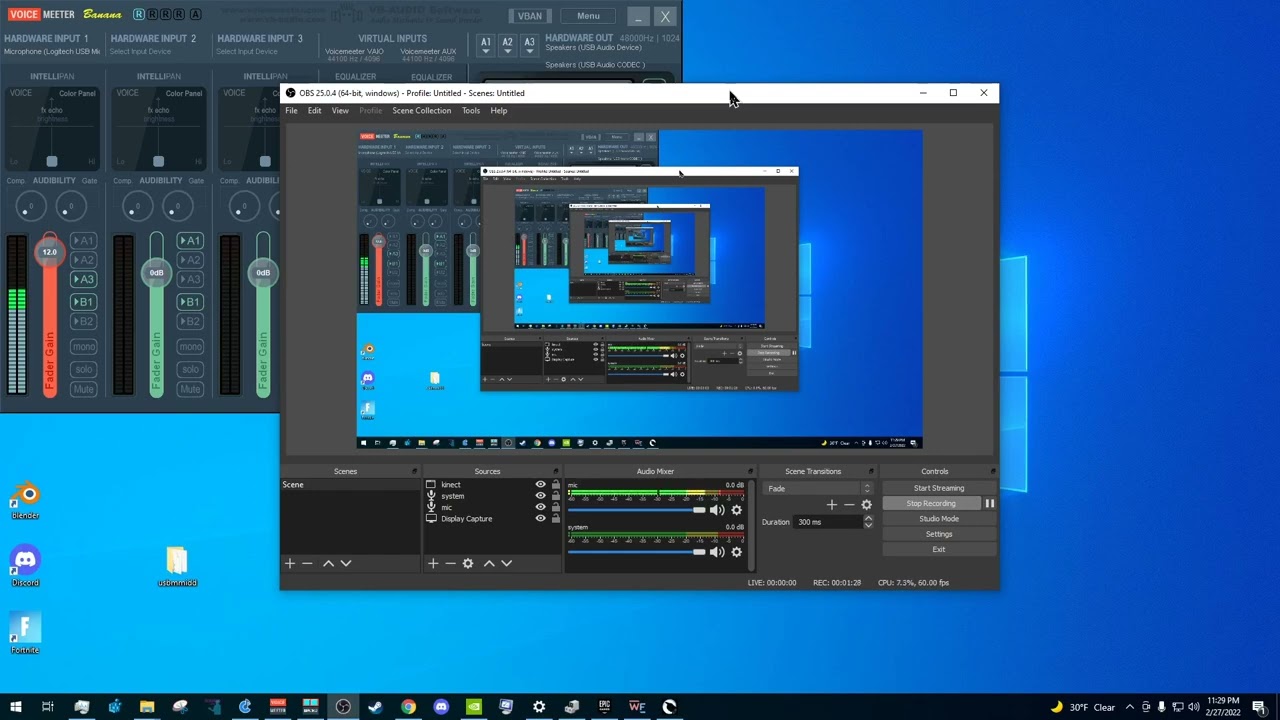1280x720 pixels.
Task: Add a new source with the plus icon
Action: [433, 563]
